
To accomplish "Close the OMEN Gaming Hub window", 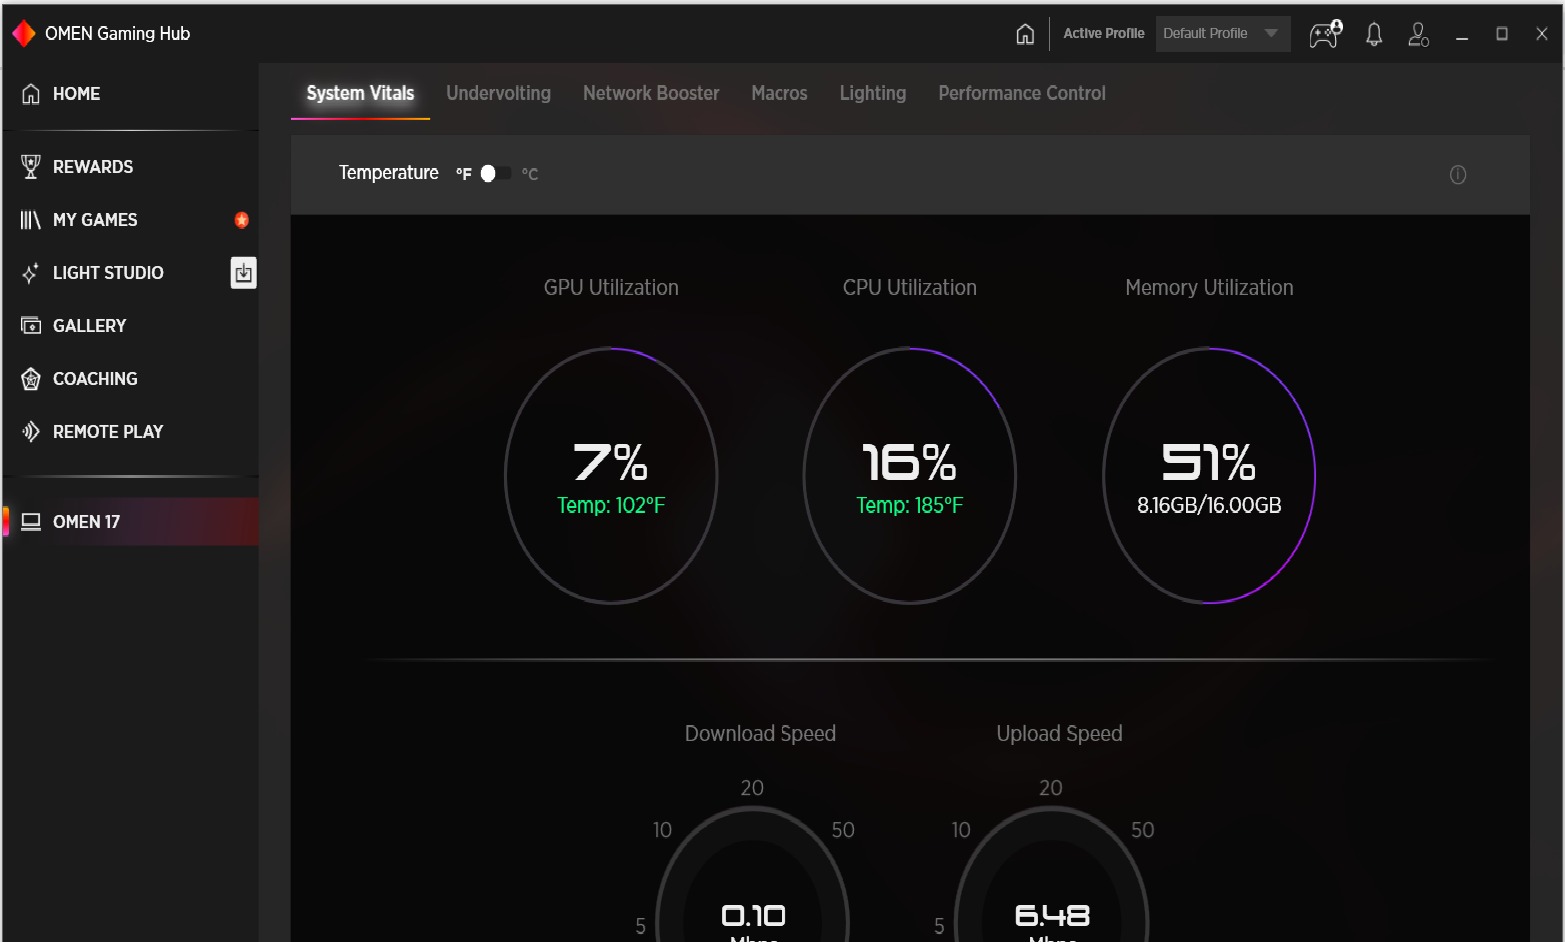I will pyautogui.click(x=1542, y=34).
